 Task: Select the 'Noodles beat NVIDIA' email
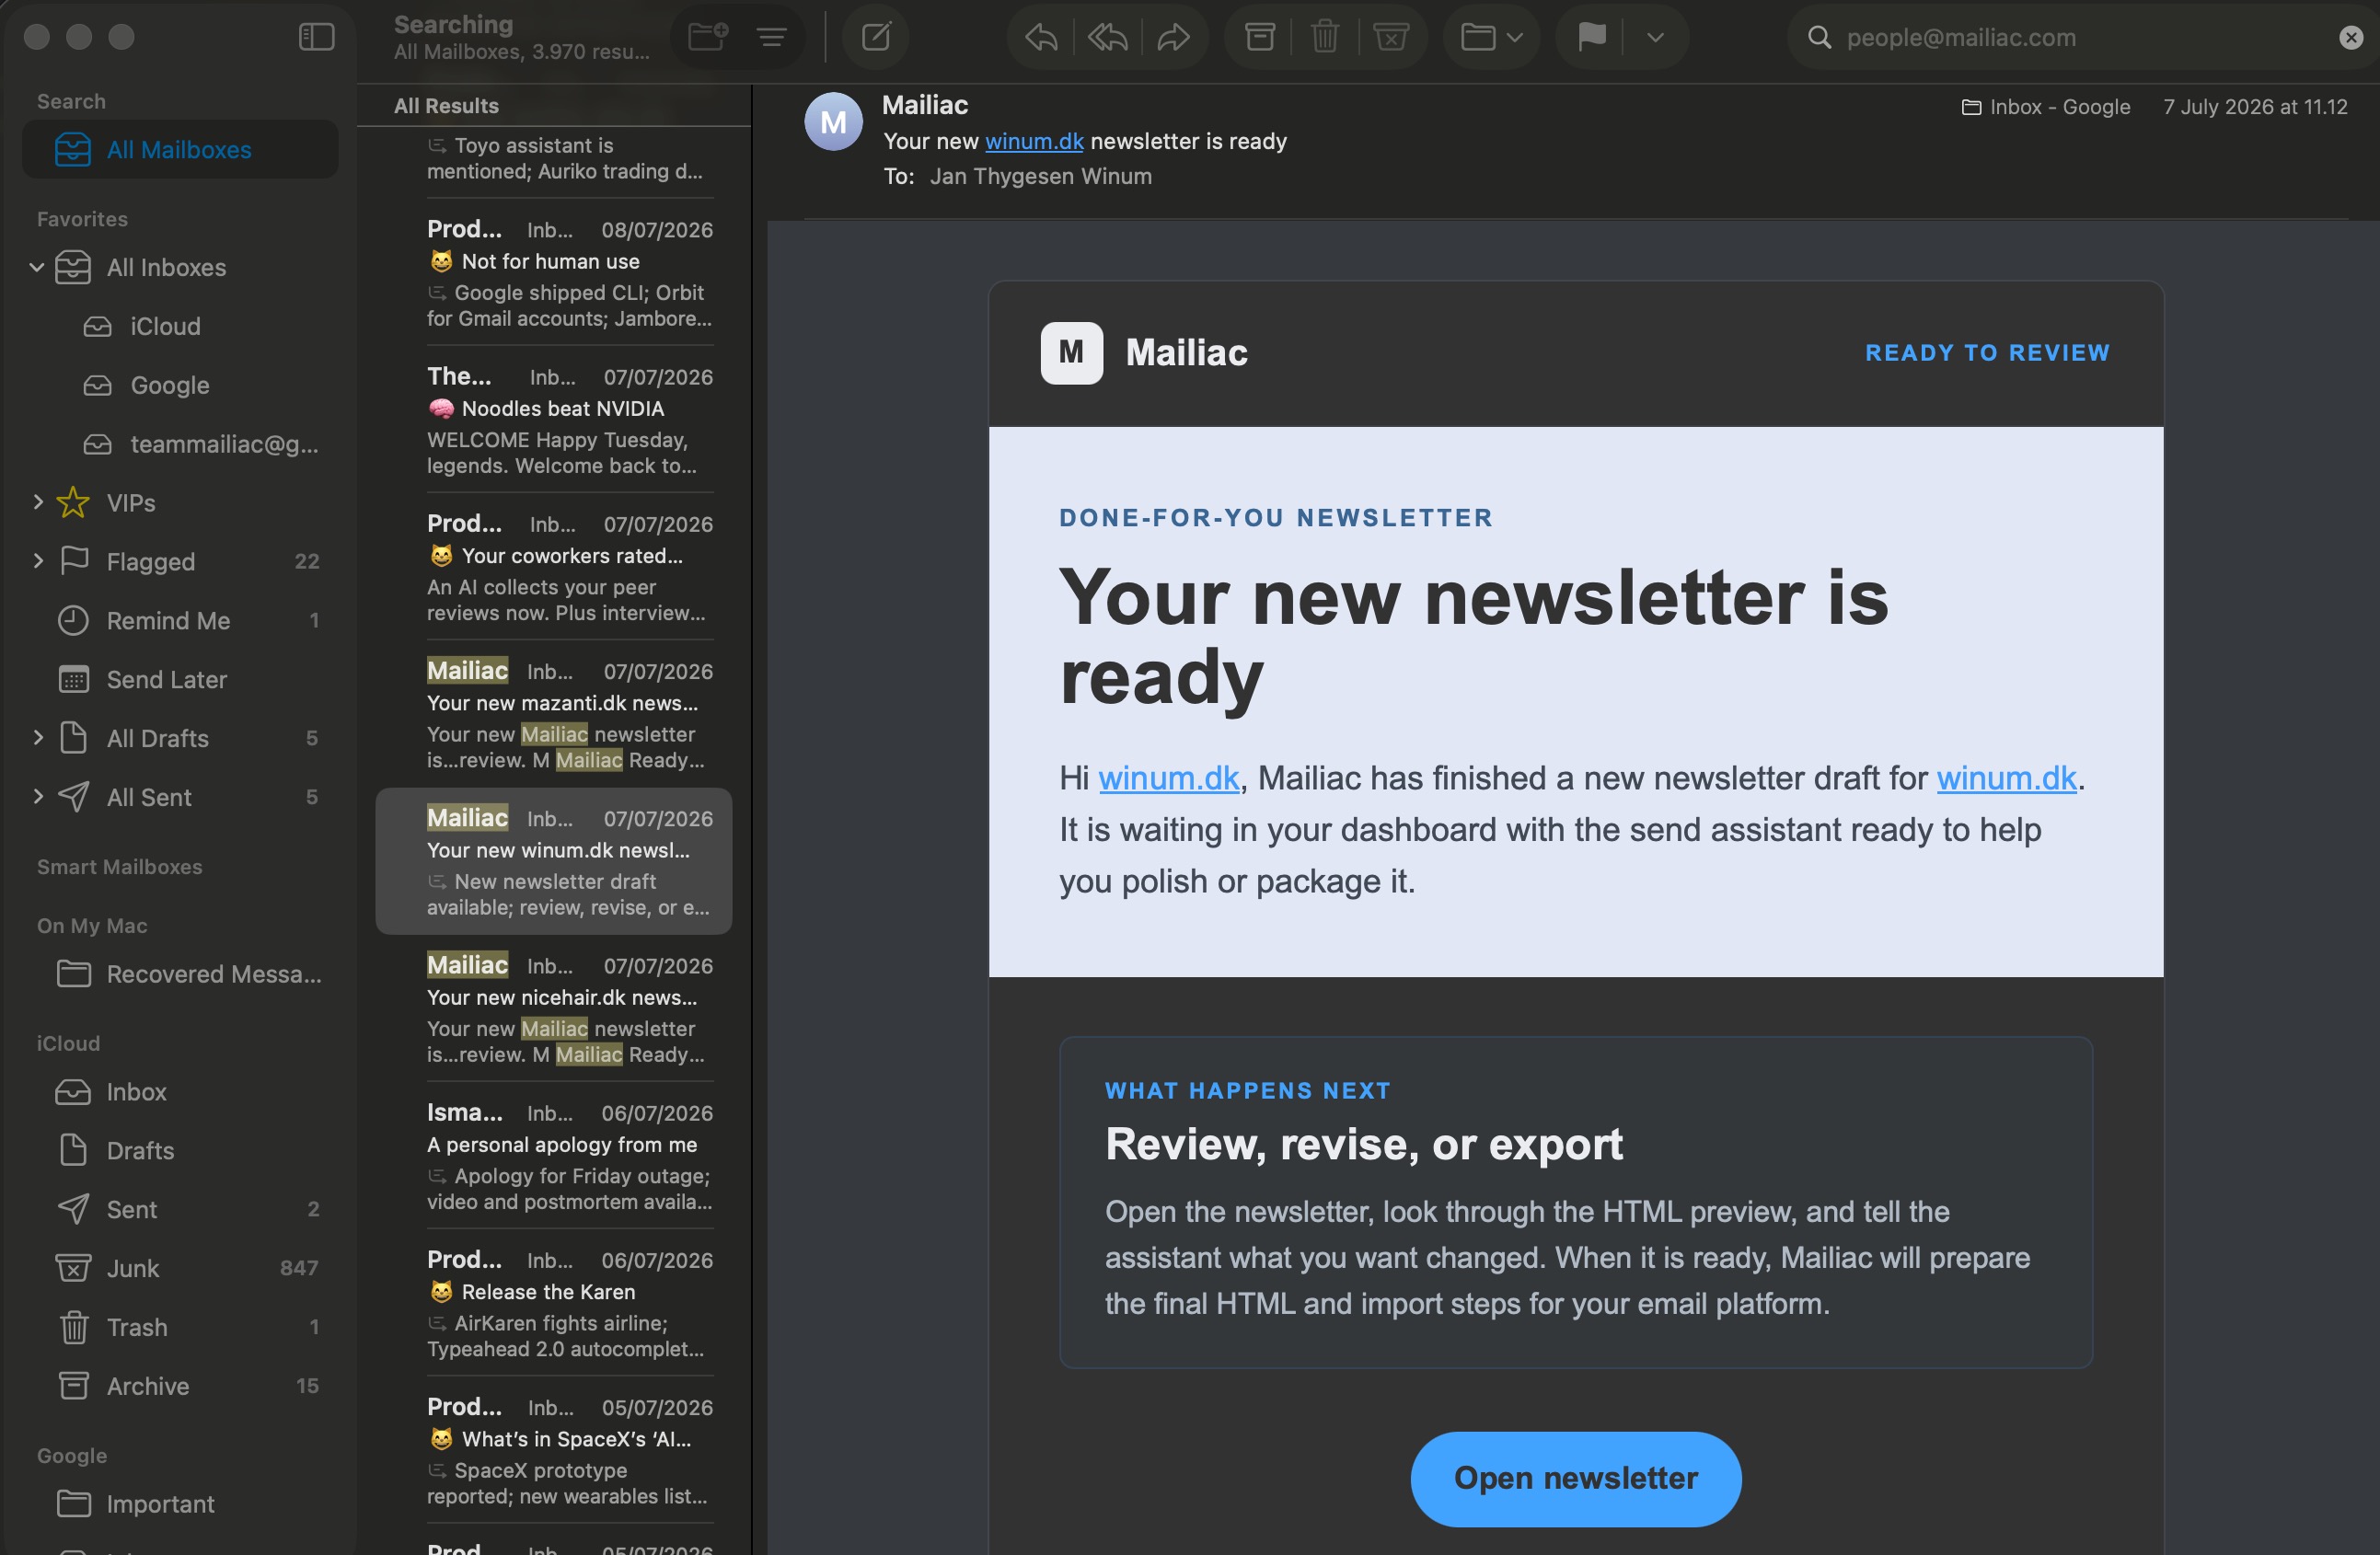pyautogui.click(x=554, y=420)
